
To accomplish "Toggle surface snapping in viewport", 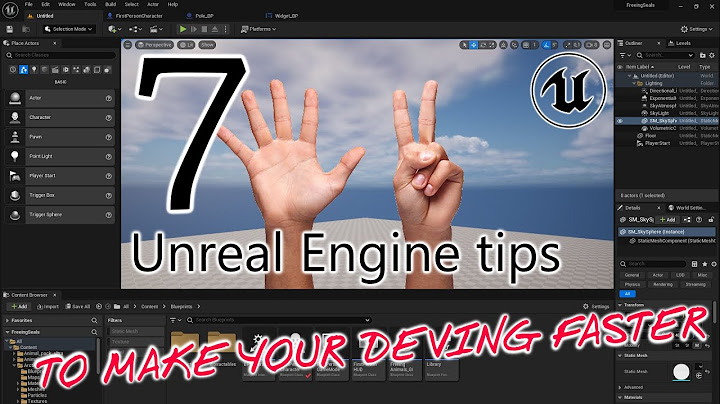I will 515,45.
